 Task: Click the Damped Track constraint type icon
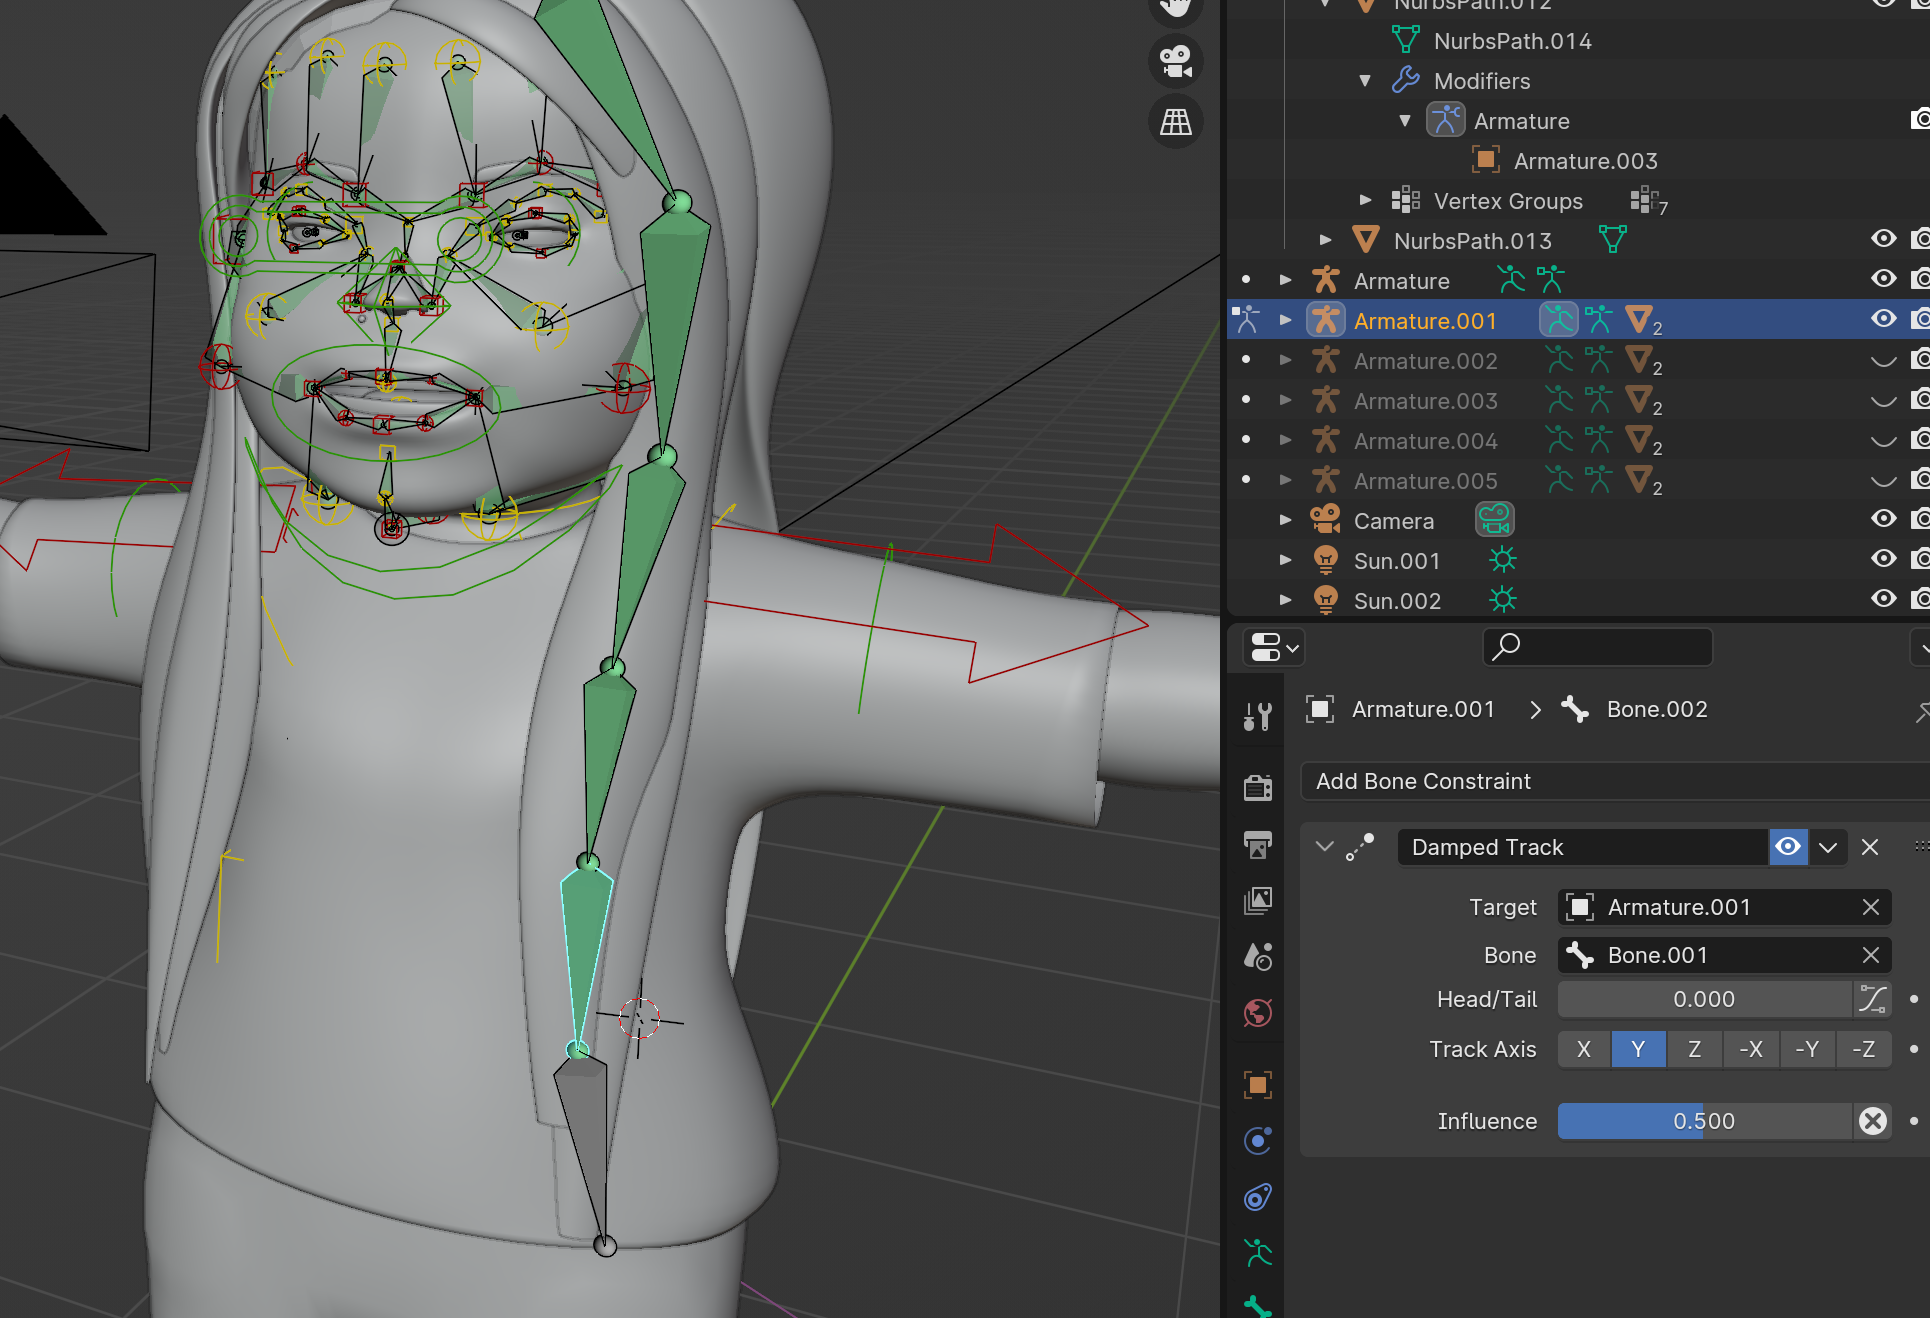(1360, 847)
